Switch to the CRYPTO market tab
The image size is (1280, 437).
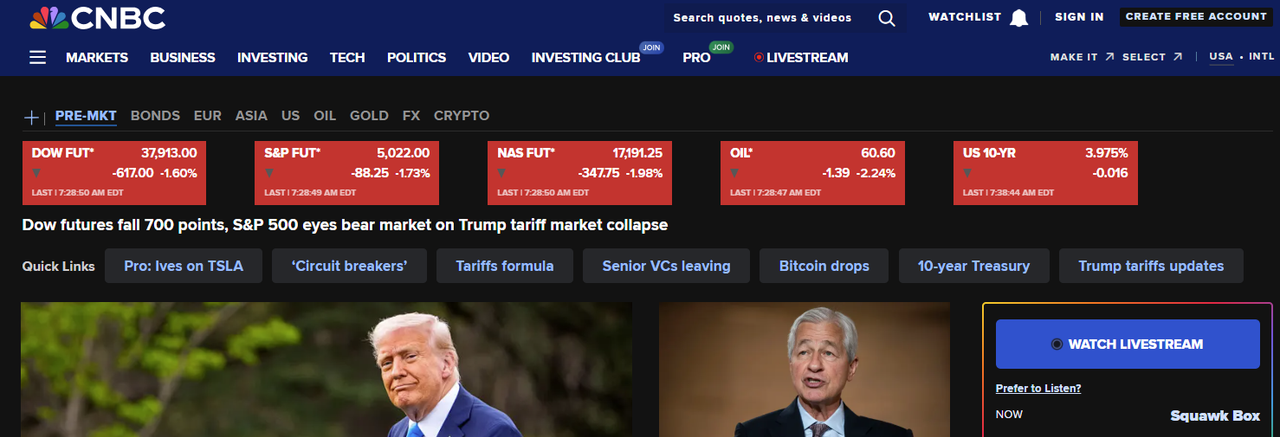coord(462,116)
